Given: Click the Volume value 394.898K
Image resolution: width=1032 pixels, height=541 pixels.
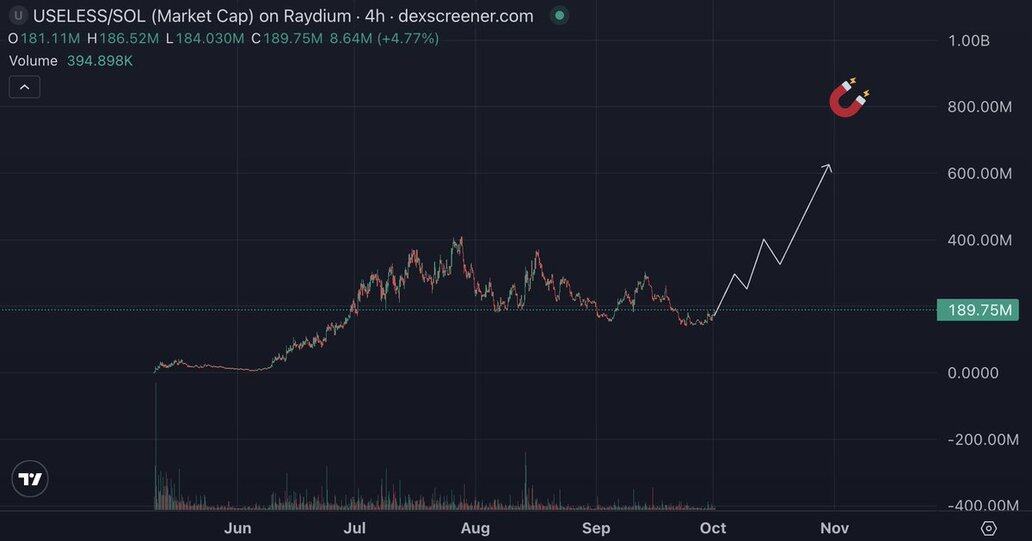Looking at the screenshot, I should (x=99, y=61).
